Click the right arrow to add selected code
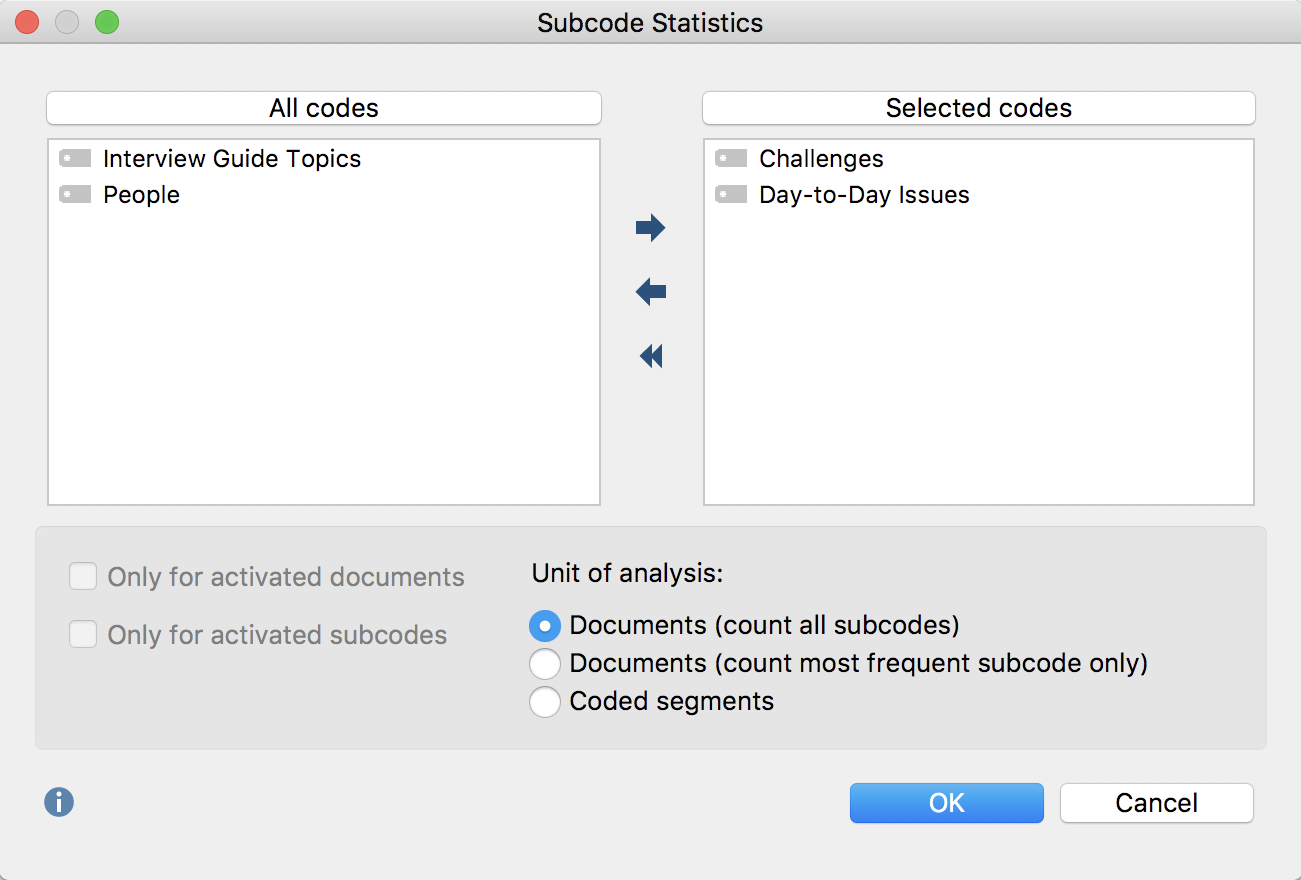Screen dimensions: 1301x880 click(x=650, y=228)
